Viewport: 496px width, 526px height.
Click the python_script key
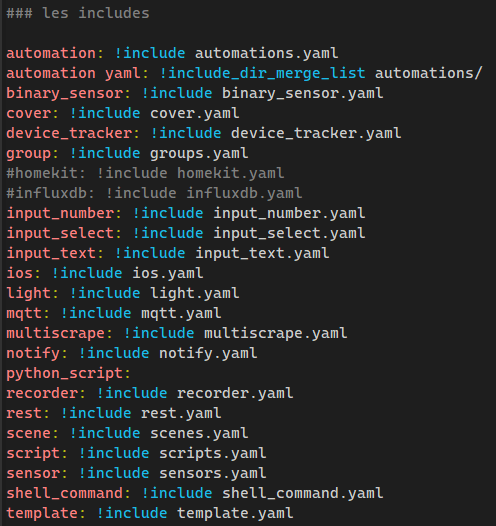coord(65,374)
